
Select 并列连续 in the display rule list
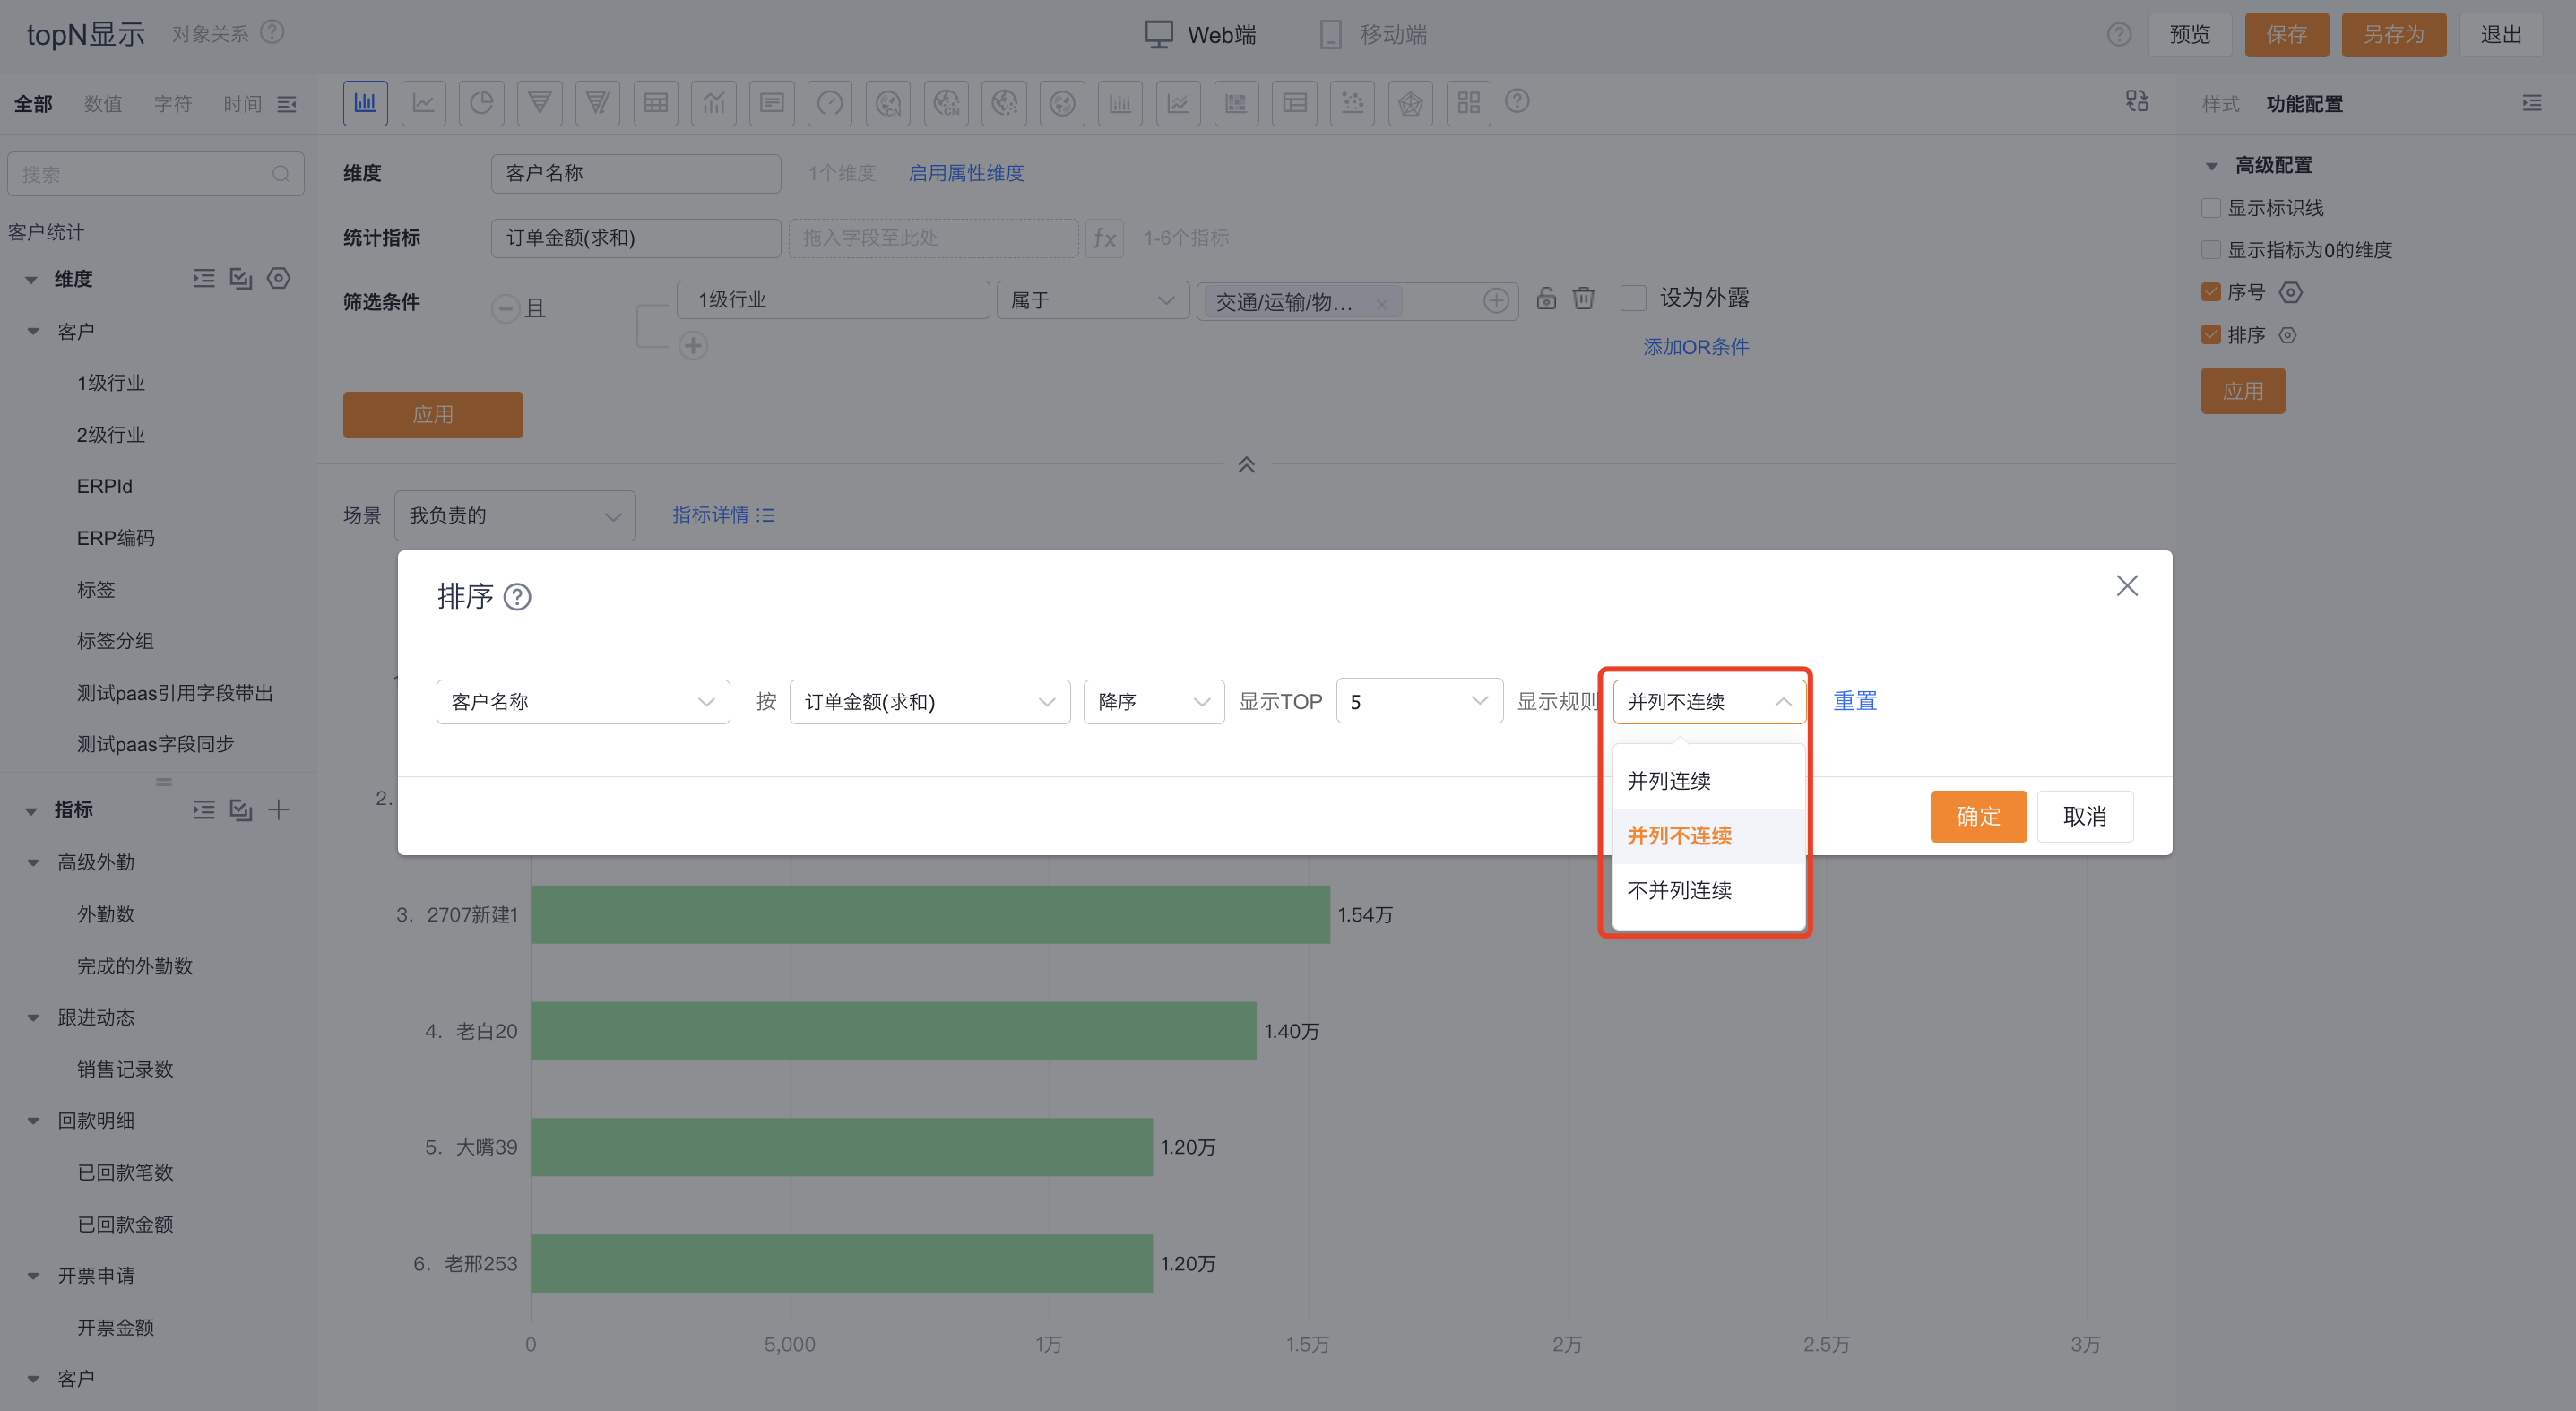pyautogui.click(x=1669, y=781)
